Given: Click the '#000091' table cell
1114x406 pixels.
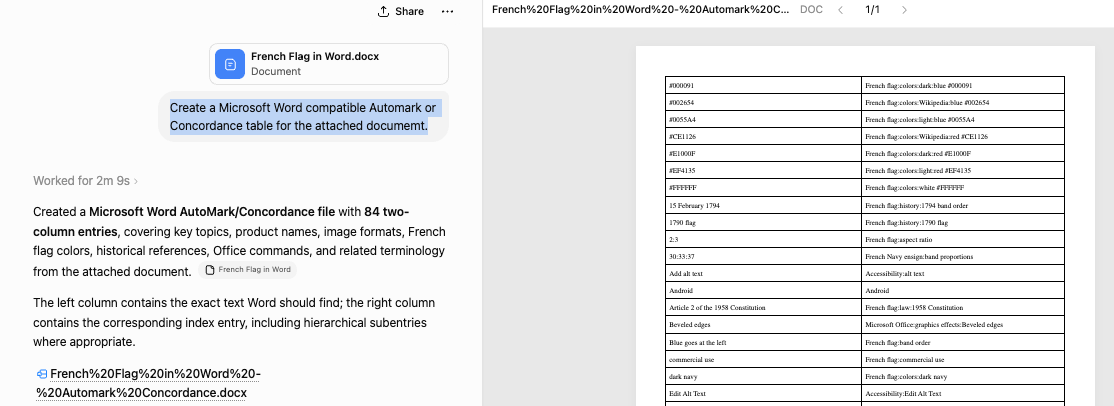Looking at the screenshot, I should [x=763, y=85].
